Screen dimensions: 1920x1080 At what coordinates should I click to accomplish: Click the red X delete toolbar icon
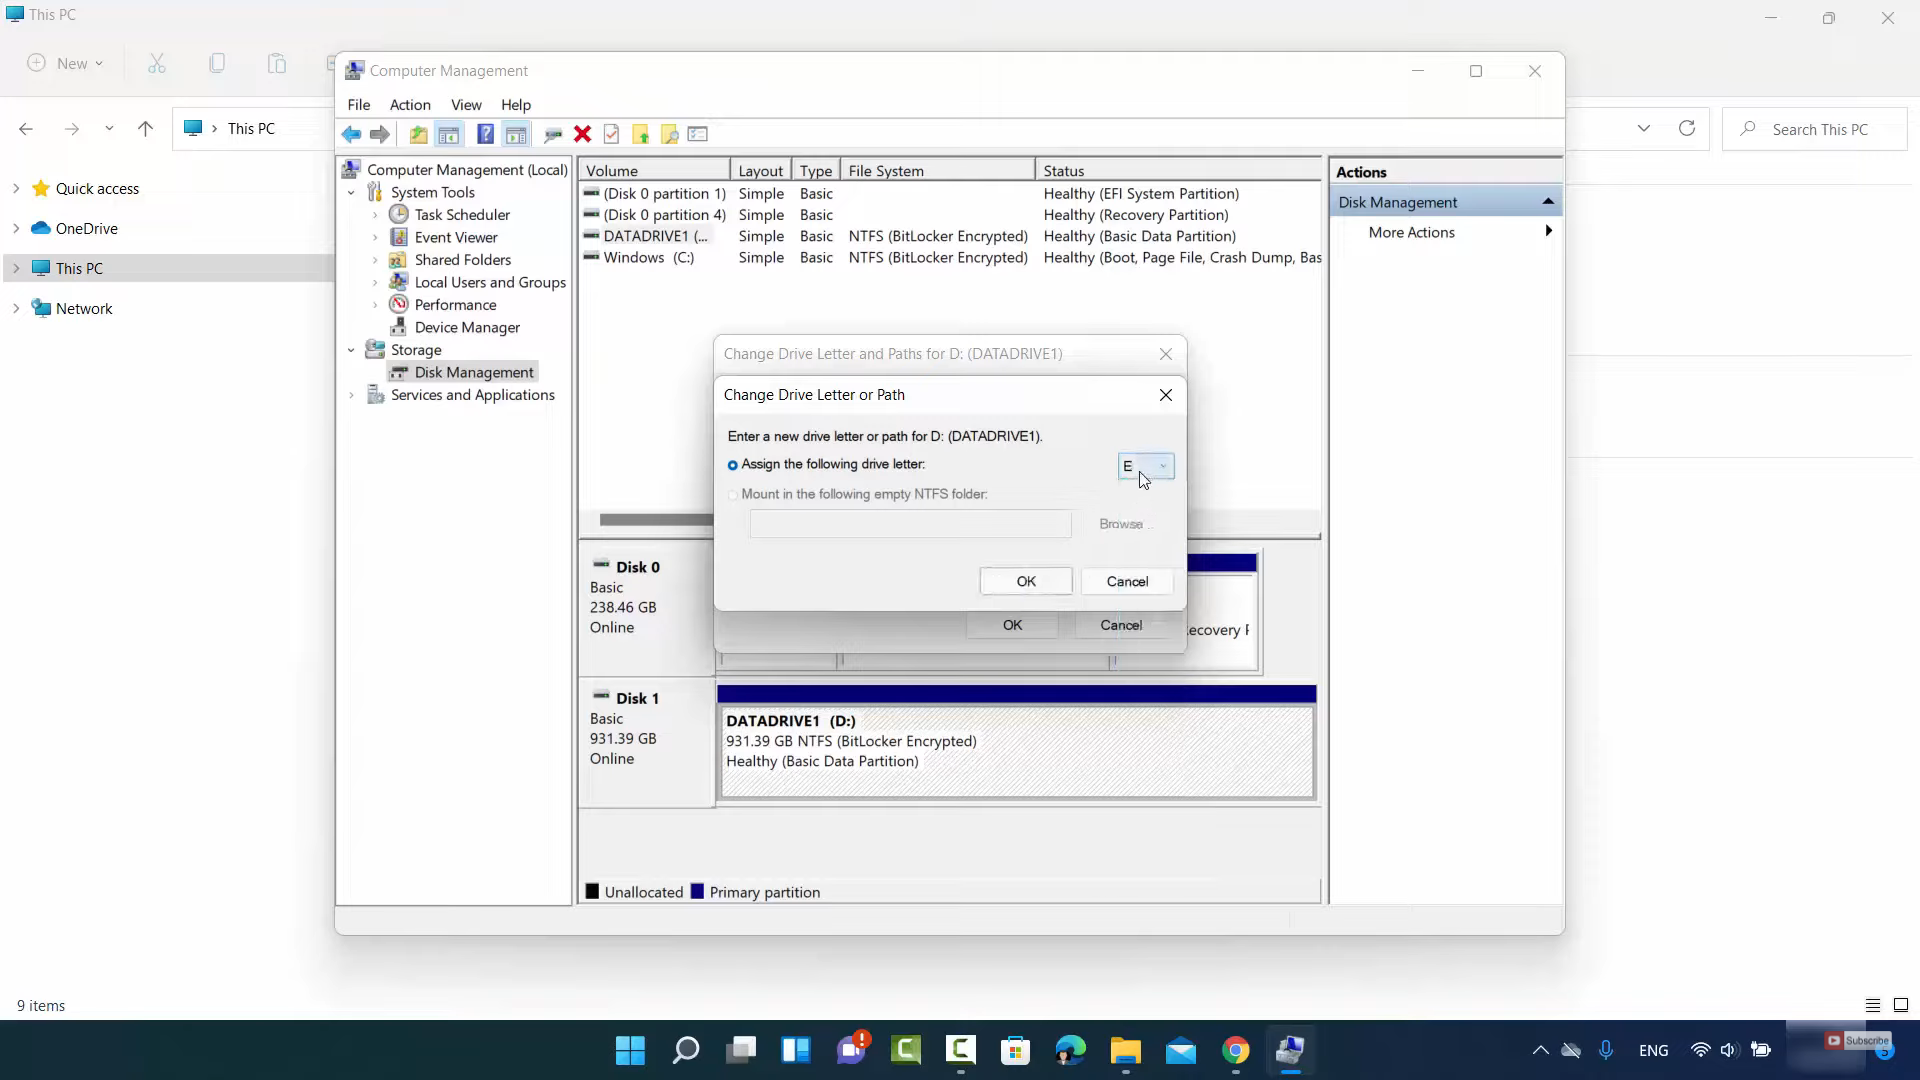pyautogui.click(x=583, y=134)
